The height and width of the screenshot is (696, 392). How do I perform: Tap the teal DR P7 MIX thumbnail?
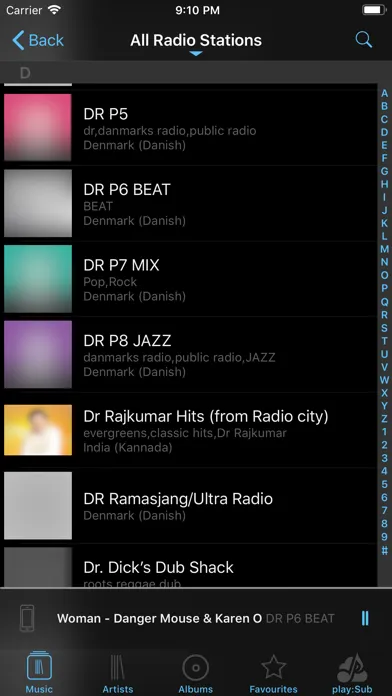pos(38,279)
